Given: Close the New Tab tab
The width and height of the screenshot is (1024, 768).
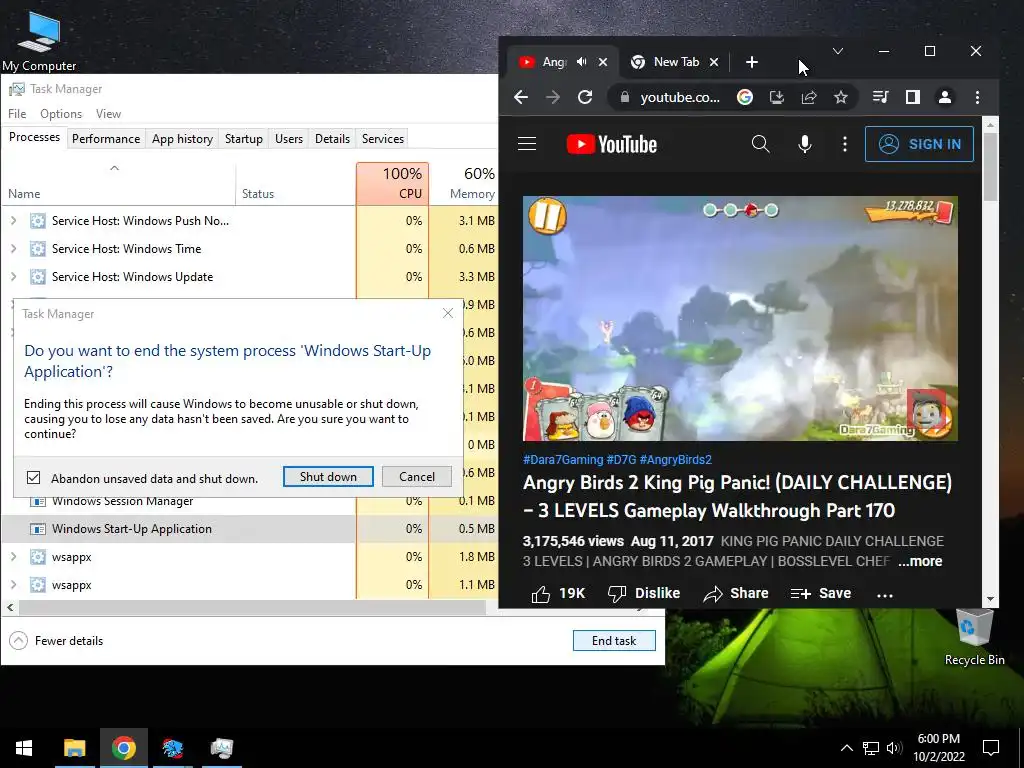Looking at the screenshot, I should pyautogui.click(x=714, y=62).
